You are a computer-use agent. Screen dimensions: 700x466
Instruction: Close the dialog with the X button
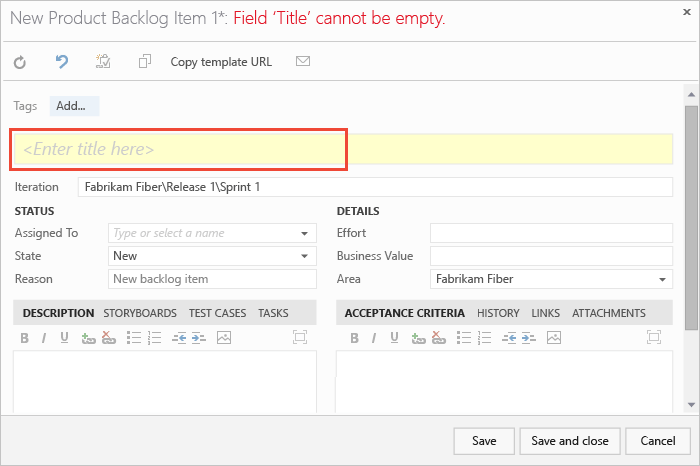click(x=687, y=12)
